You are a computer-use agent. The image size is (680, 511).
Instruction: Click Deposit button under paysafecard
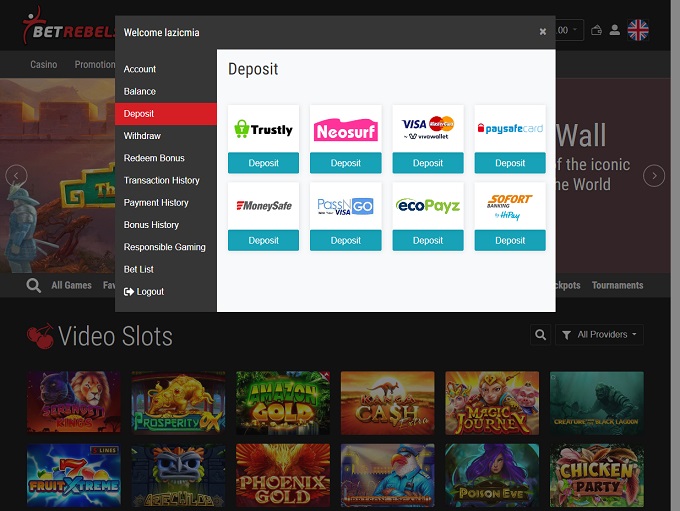point(509,163)
